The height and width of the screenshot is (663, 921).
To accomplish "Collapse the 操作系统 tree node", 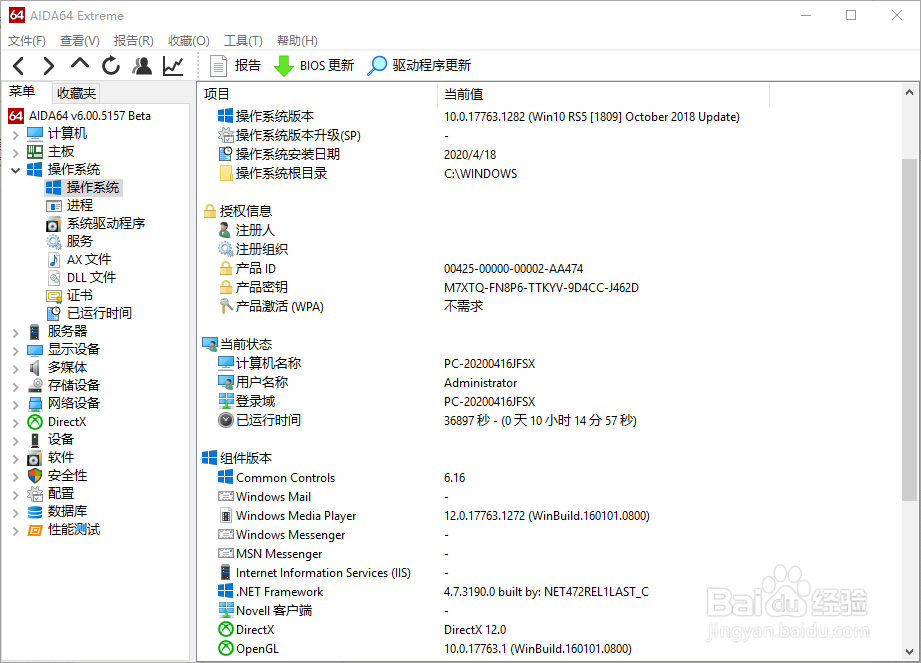I will [15, 170].
